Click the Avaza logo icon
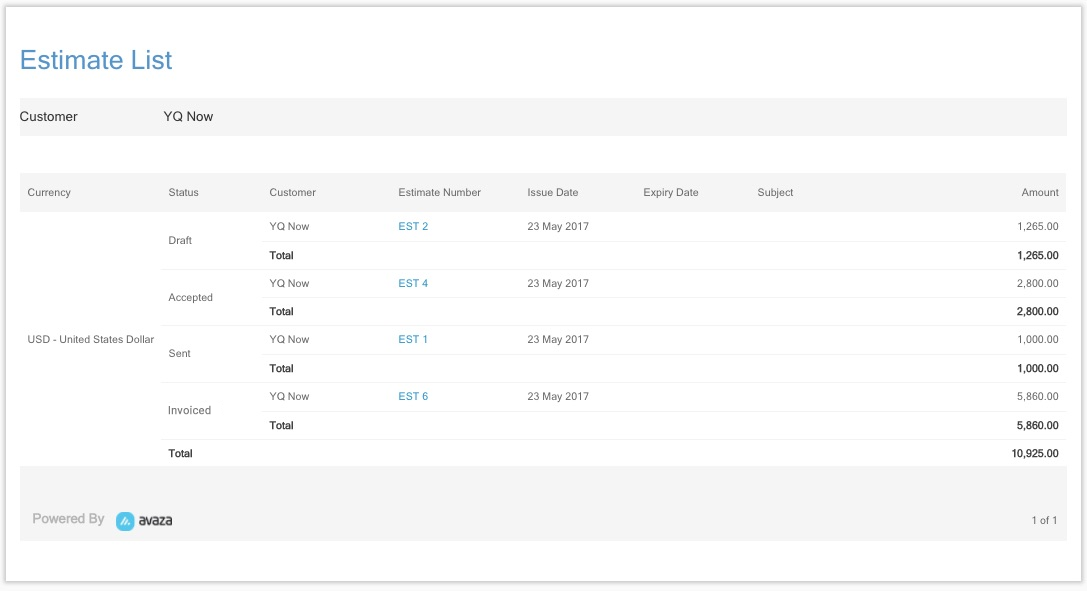 coord(125,521)
